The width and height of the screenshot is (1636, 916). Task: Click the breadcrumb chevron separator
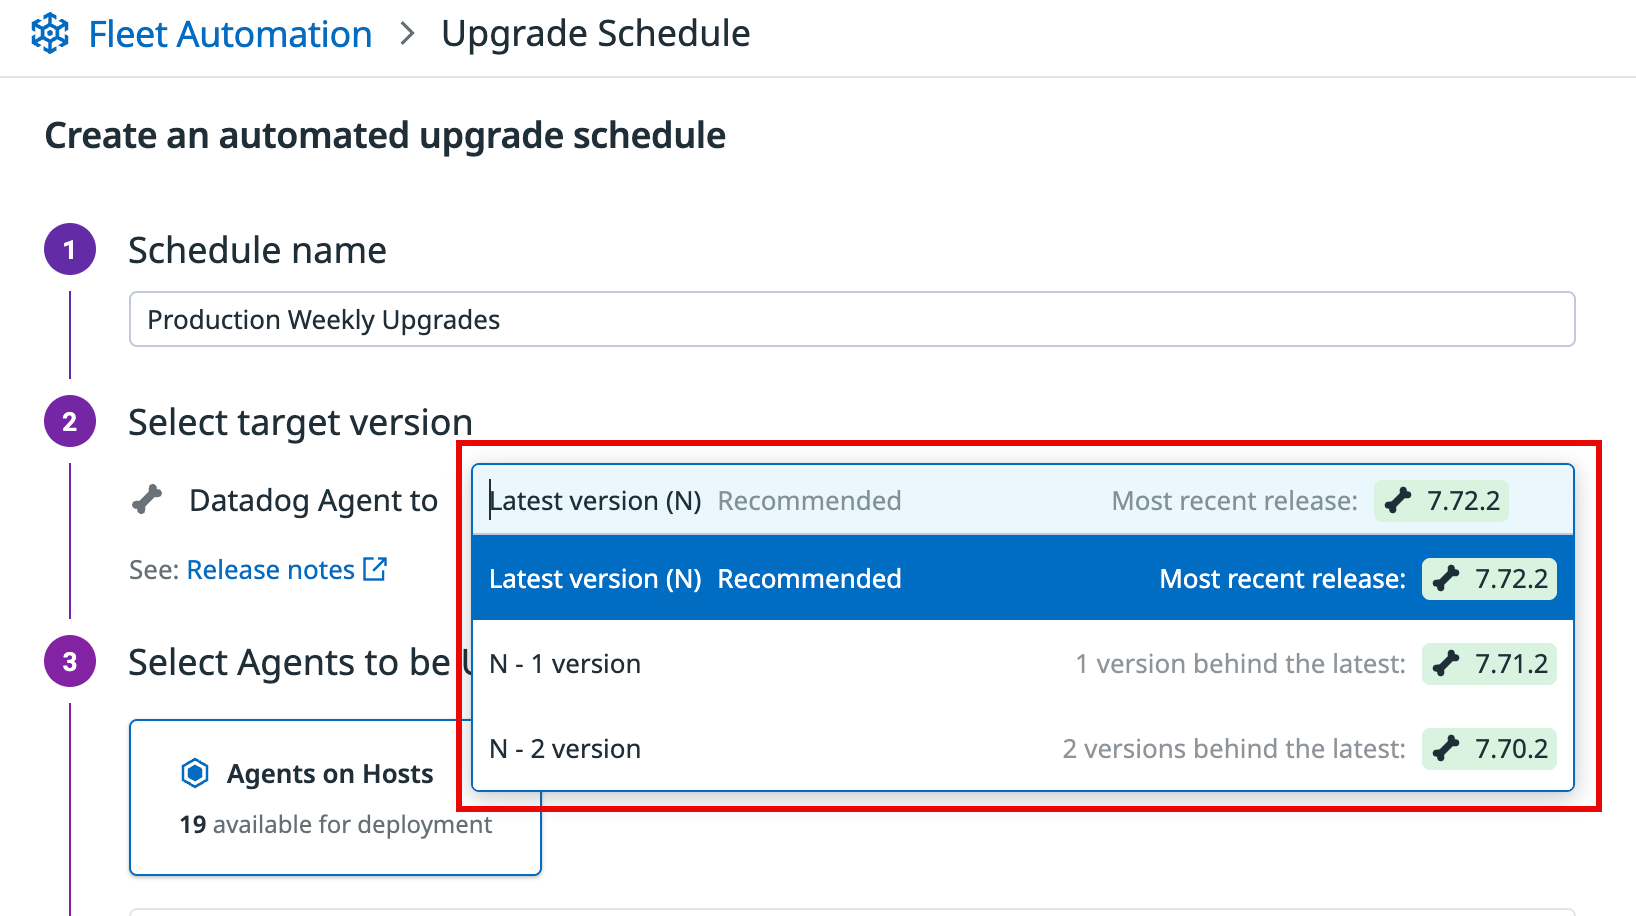[x=407, y=34]
